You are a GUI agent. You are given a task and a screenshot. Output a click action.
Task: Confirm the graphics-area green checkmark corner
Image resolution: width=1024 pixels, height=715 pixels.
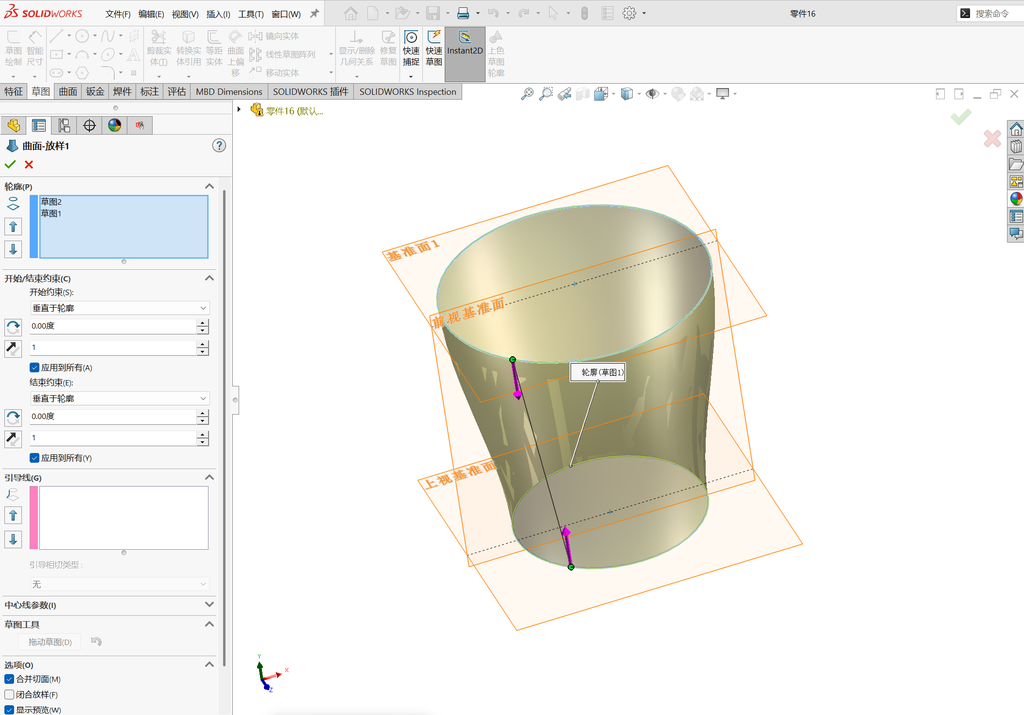961,117
